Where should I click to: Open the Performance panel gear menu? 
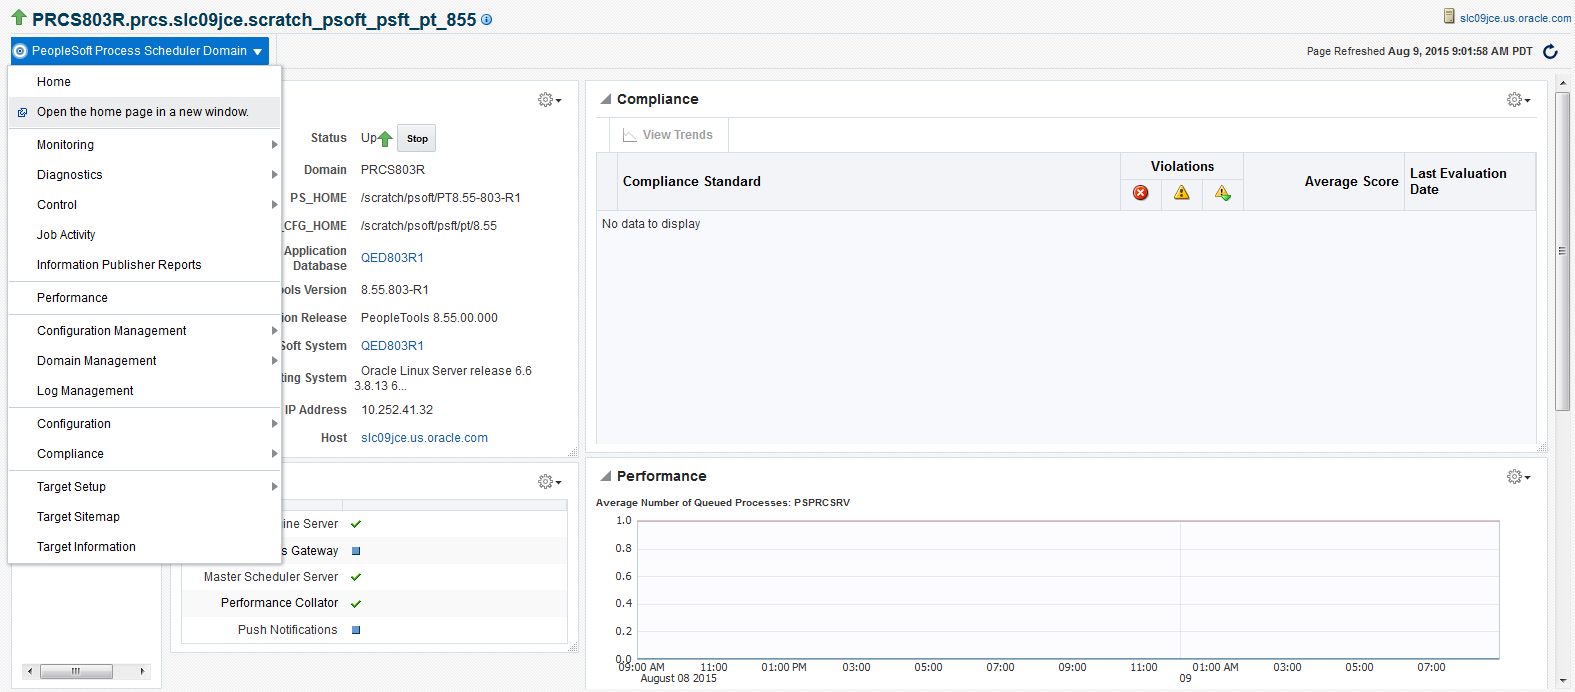tap(1518, 477)
